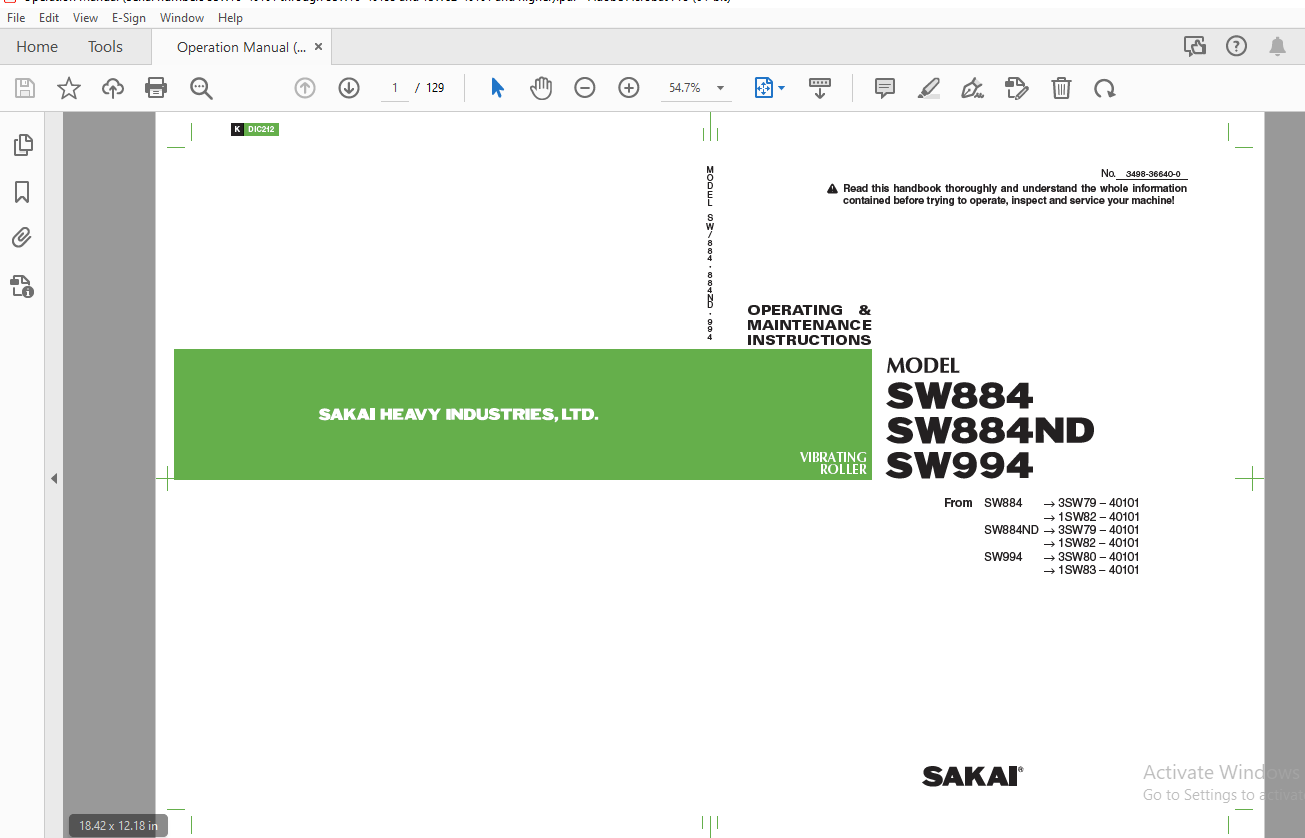Click the SW884ND model heading
Screen dimensions: 1305x838
pos(990,431)
